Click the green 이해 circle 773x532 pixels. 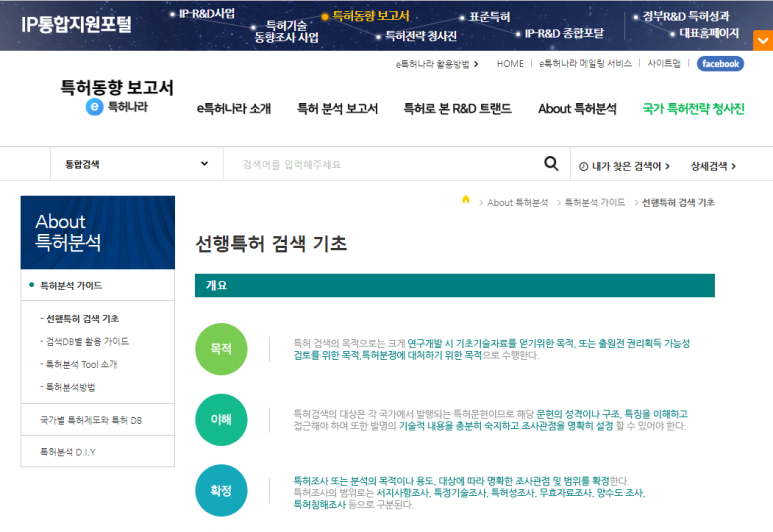pyautogui.click(x=221, y=420)
